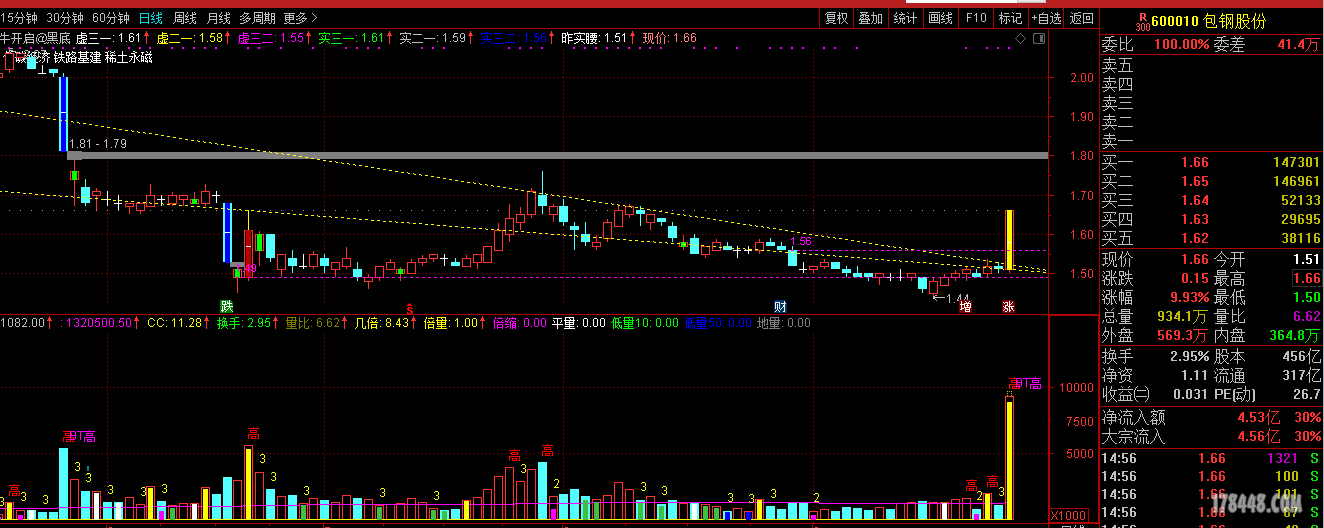This screenshot has height=528, width=1324.
Task: Click the CC: 11.28 volume indicator
Action: click(x=174, y=323)
